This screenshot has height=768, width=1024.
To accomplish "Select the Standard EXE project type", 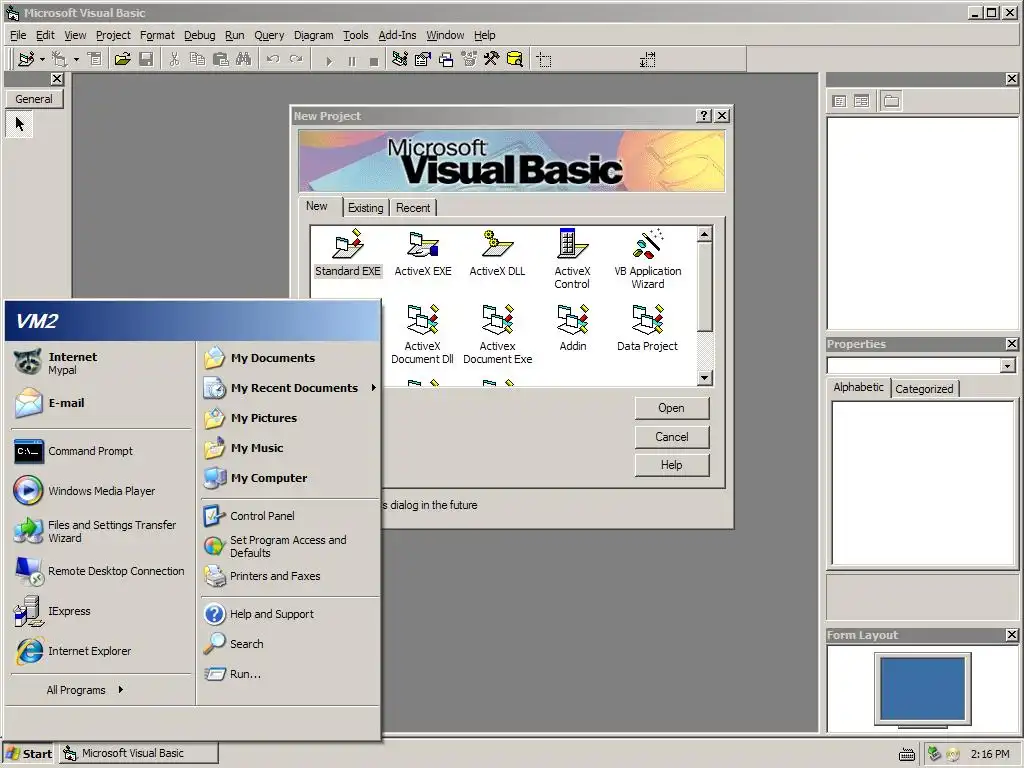I will click(347, 253).
